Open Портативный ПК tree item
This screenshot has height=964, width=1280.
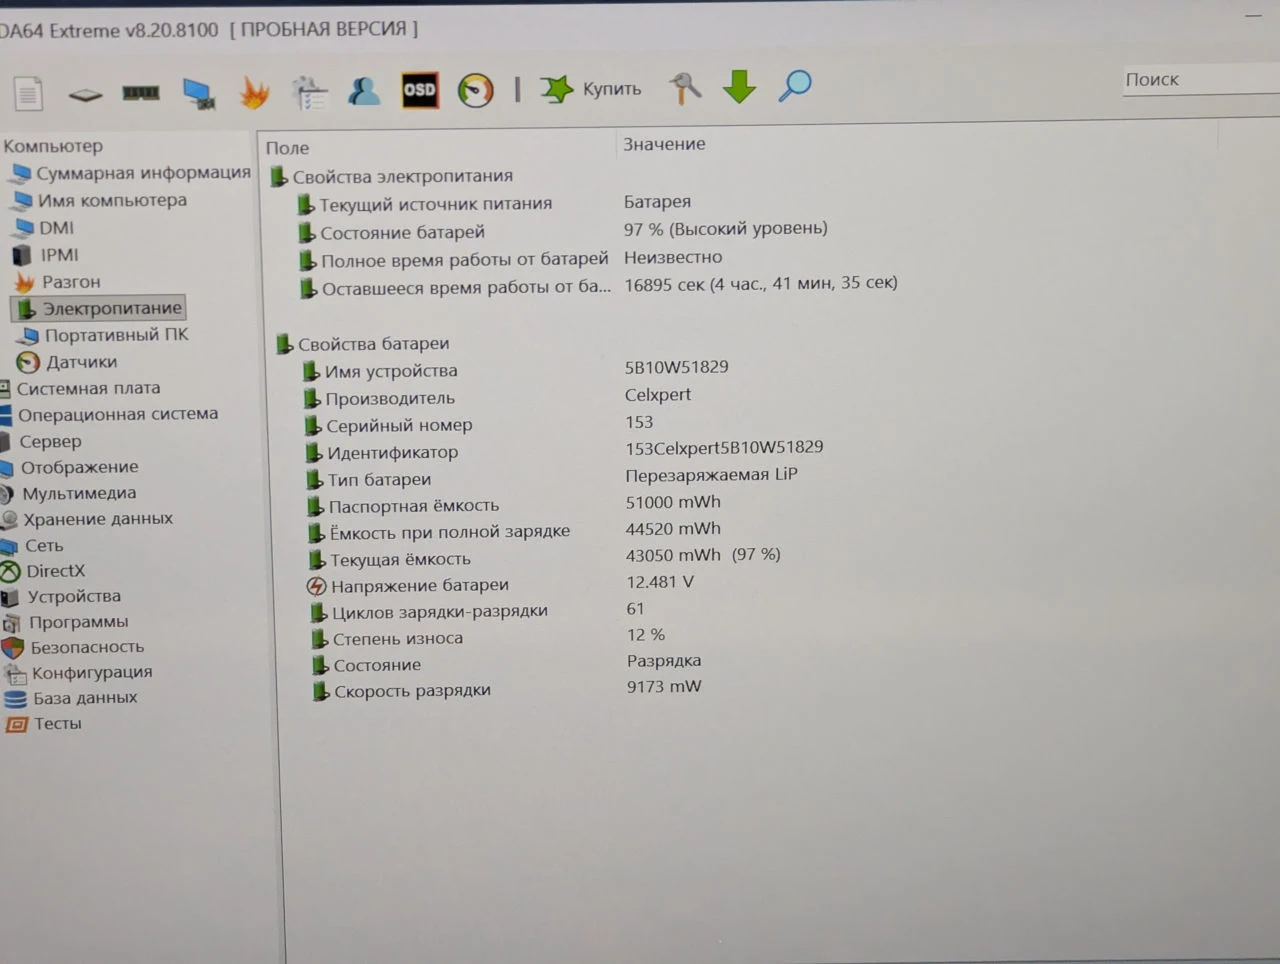pyautogui.click(x=103, y=335)
